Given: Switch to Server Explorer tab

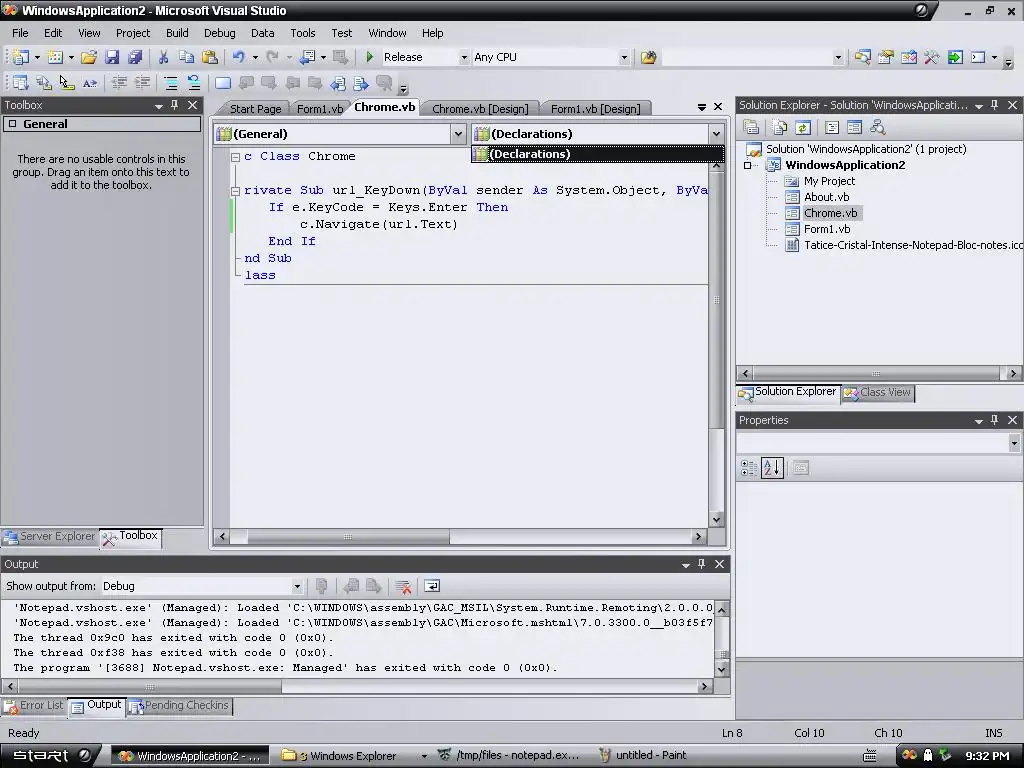Looking at the screenshot, I should (x=50, y=537).
